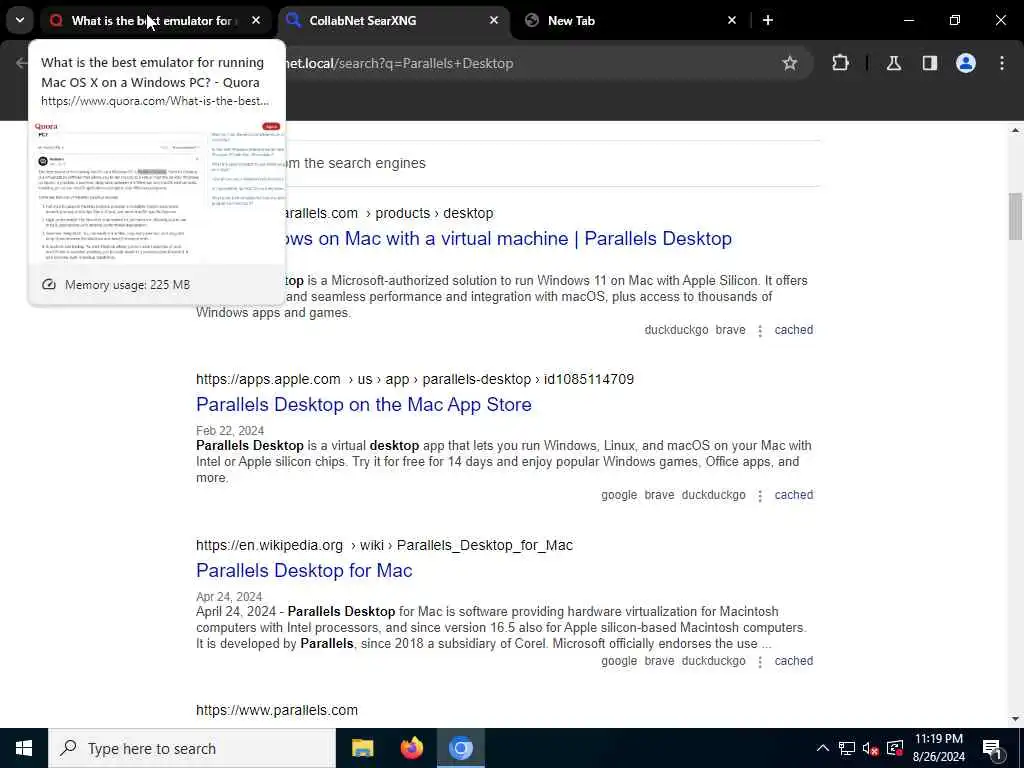Viewport: 1024px width, 768px height.
Task: Click the https://www.parallels.com URL at bottom
Action: pyautogui.click(x=277, y=710)
